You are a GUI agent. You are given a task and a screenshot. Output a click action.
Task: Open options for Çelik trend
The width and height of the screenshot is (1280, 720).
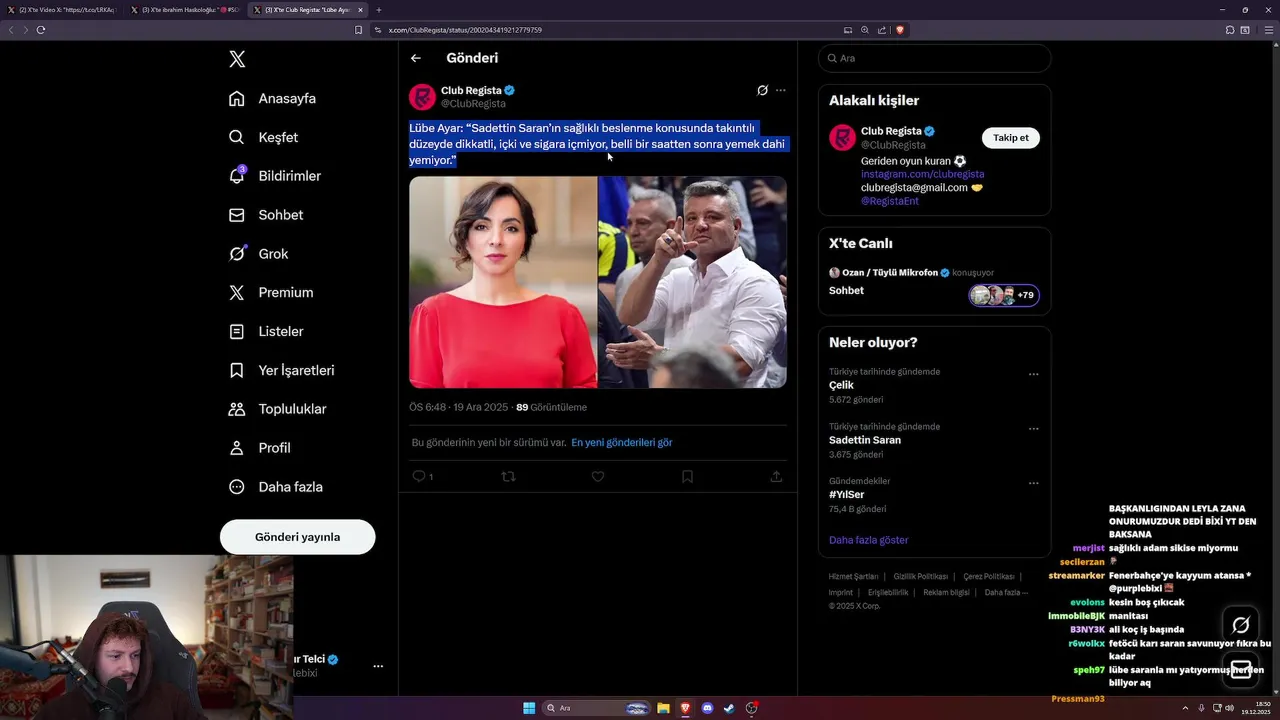coord(1033,374)
